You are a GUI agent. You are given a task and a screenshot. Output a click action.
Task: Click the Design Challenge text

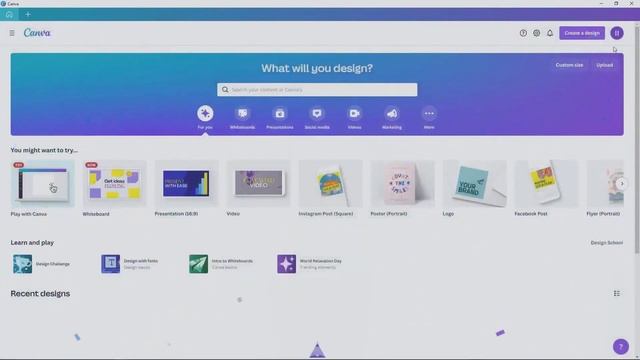[x=53, y=264]
